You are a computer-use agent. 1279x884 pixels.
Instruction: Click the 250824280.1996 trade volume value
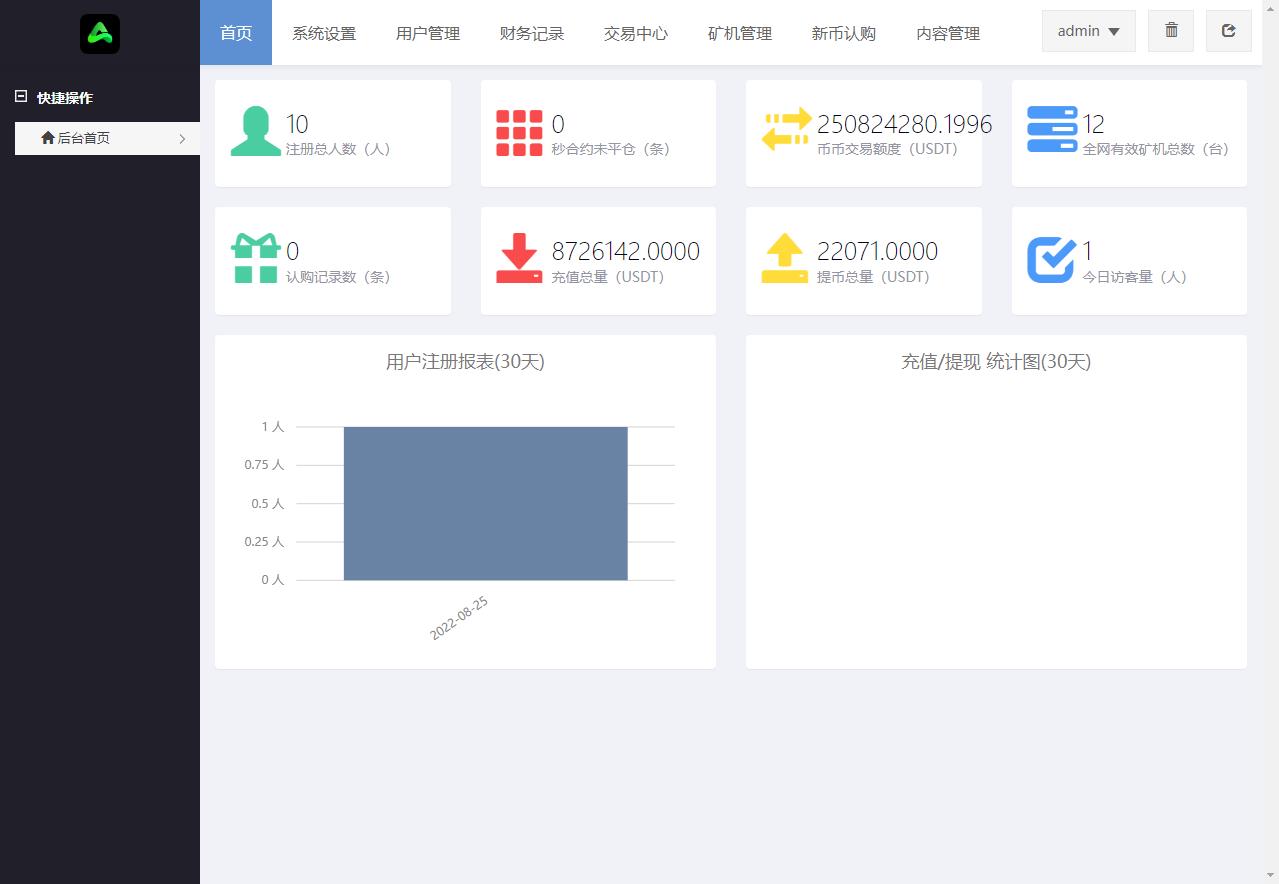905,124
